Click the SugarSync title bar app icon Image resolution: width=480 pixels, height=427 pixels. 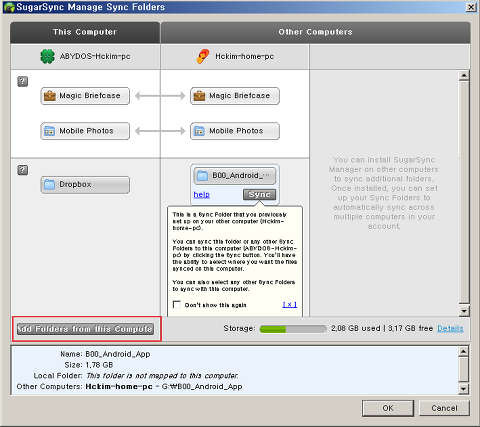coord(10,7)
